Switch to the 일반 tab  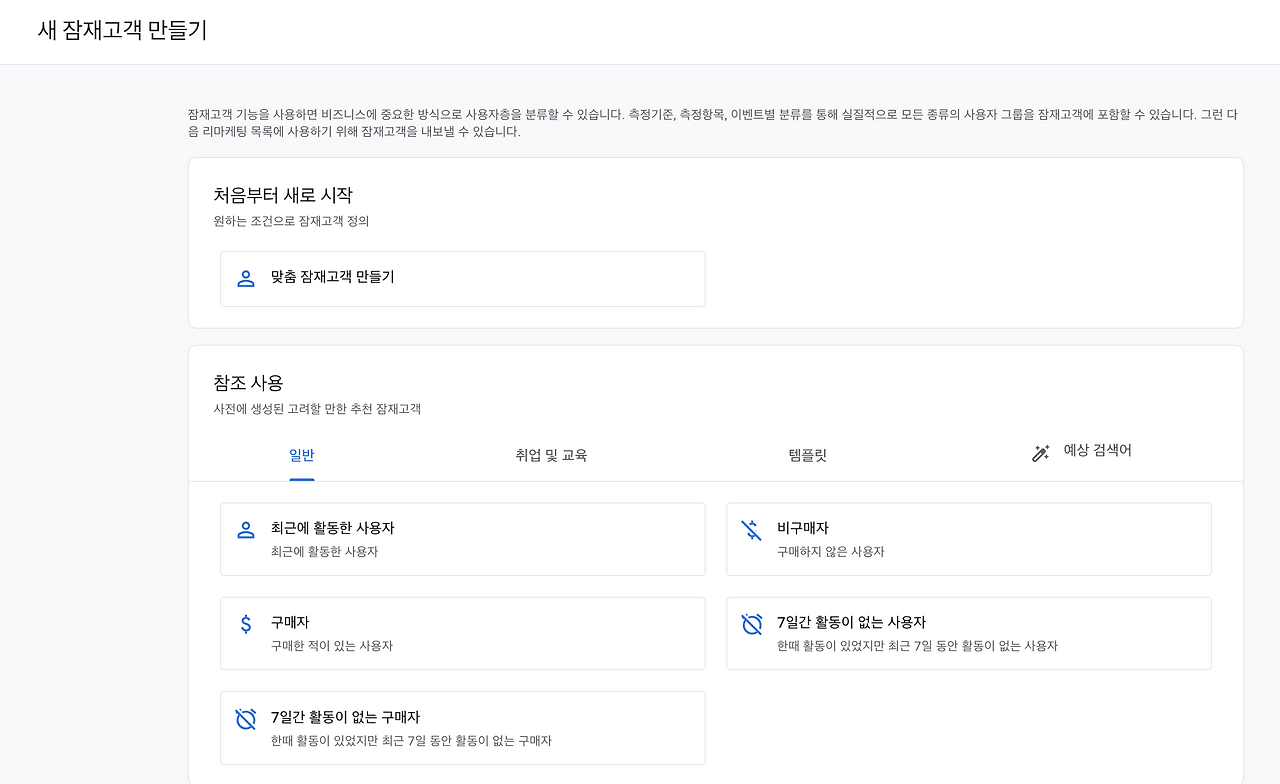(x=302, y=455)
